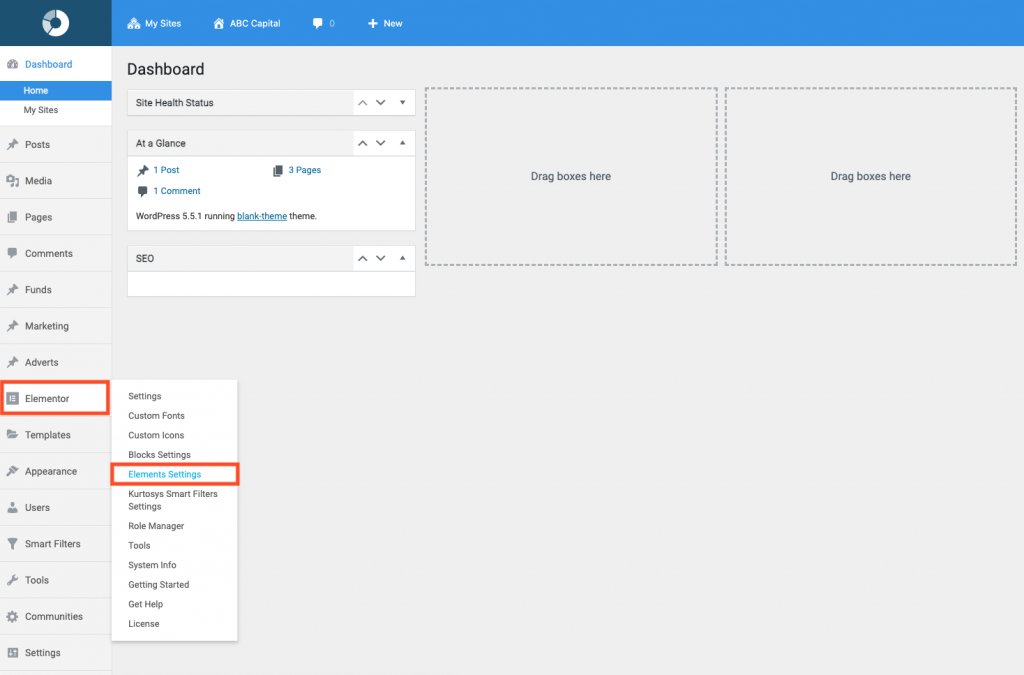Select Elements Settings submenu item
Screen dimensions: 1024x675
(x=165, y=475)
